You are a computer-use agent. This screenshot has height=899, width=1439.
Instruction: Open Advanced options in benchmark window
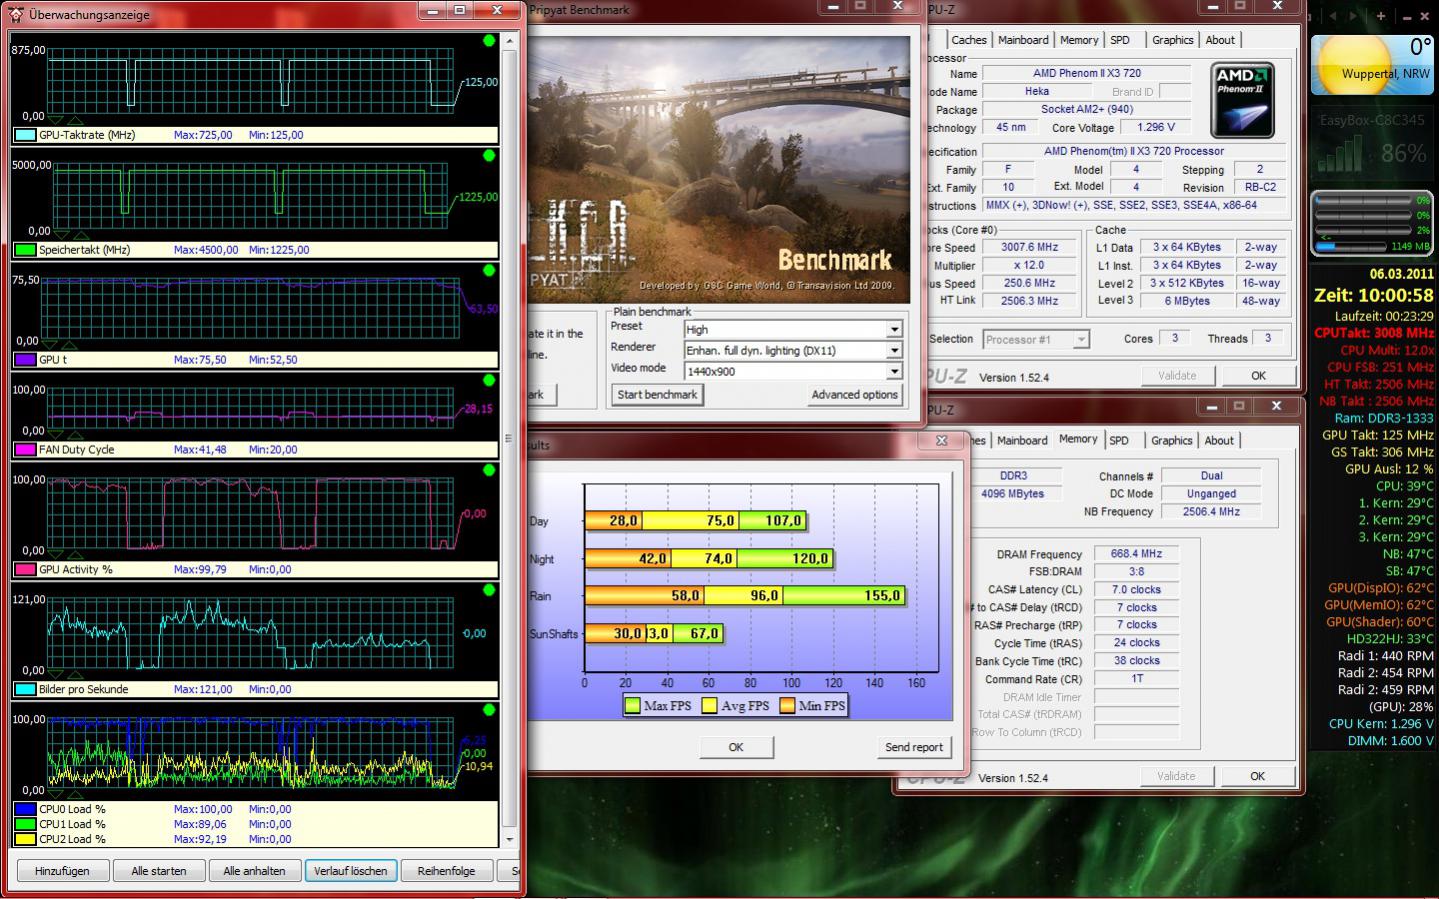pyautogui.click(x=854, y=394)
